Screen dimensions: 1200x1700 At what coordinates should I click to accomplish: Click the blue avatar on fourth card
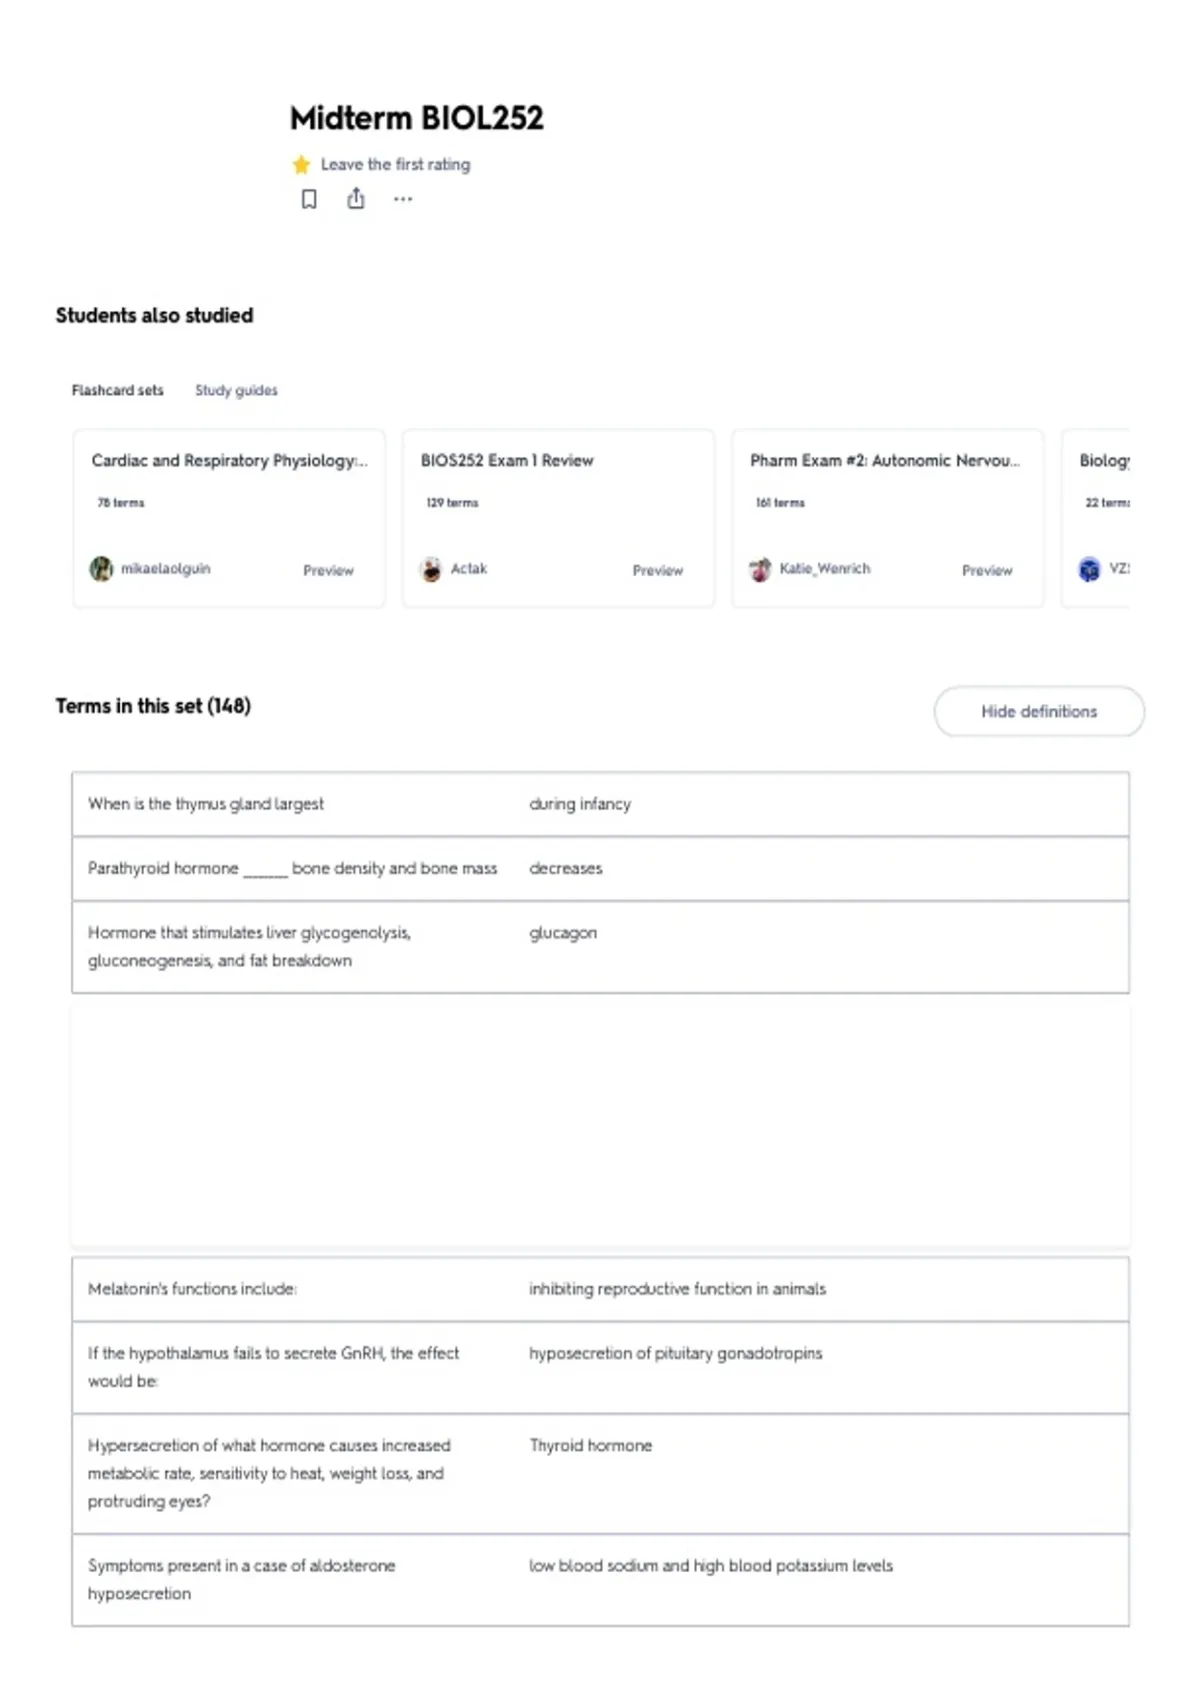[1089, 569]
